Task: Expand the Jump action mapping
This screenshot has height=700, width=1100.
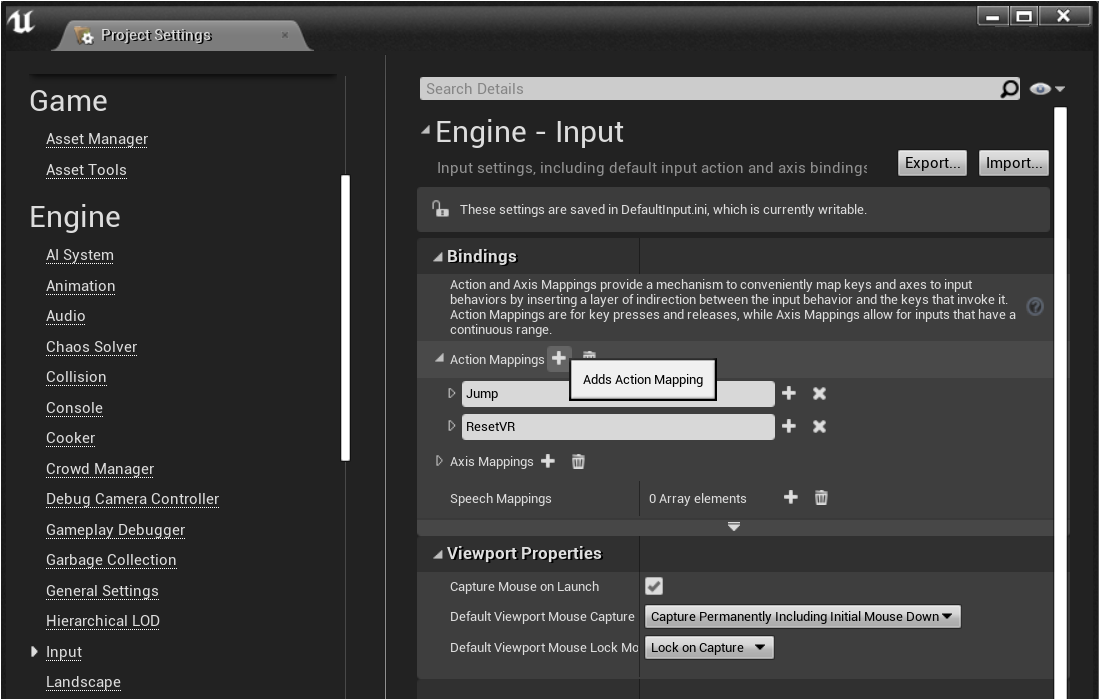Action: point(452,394)
